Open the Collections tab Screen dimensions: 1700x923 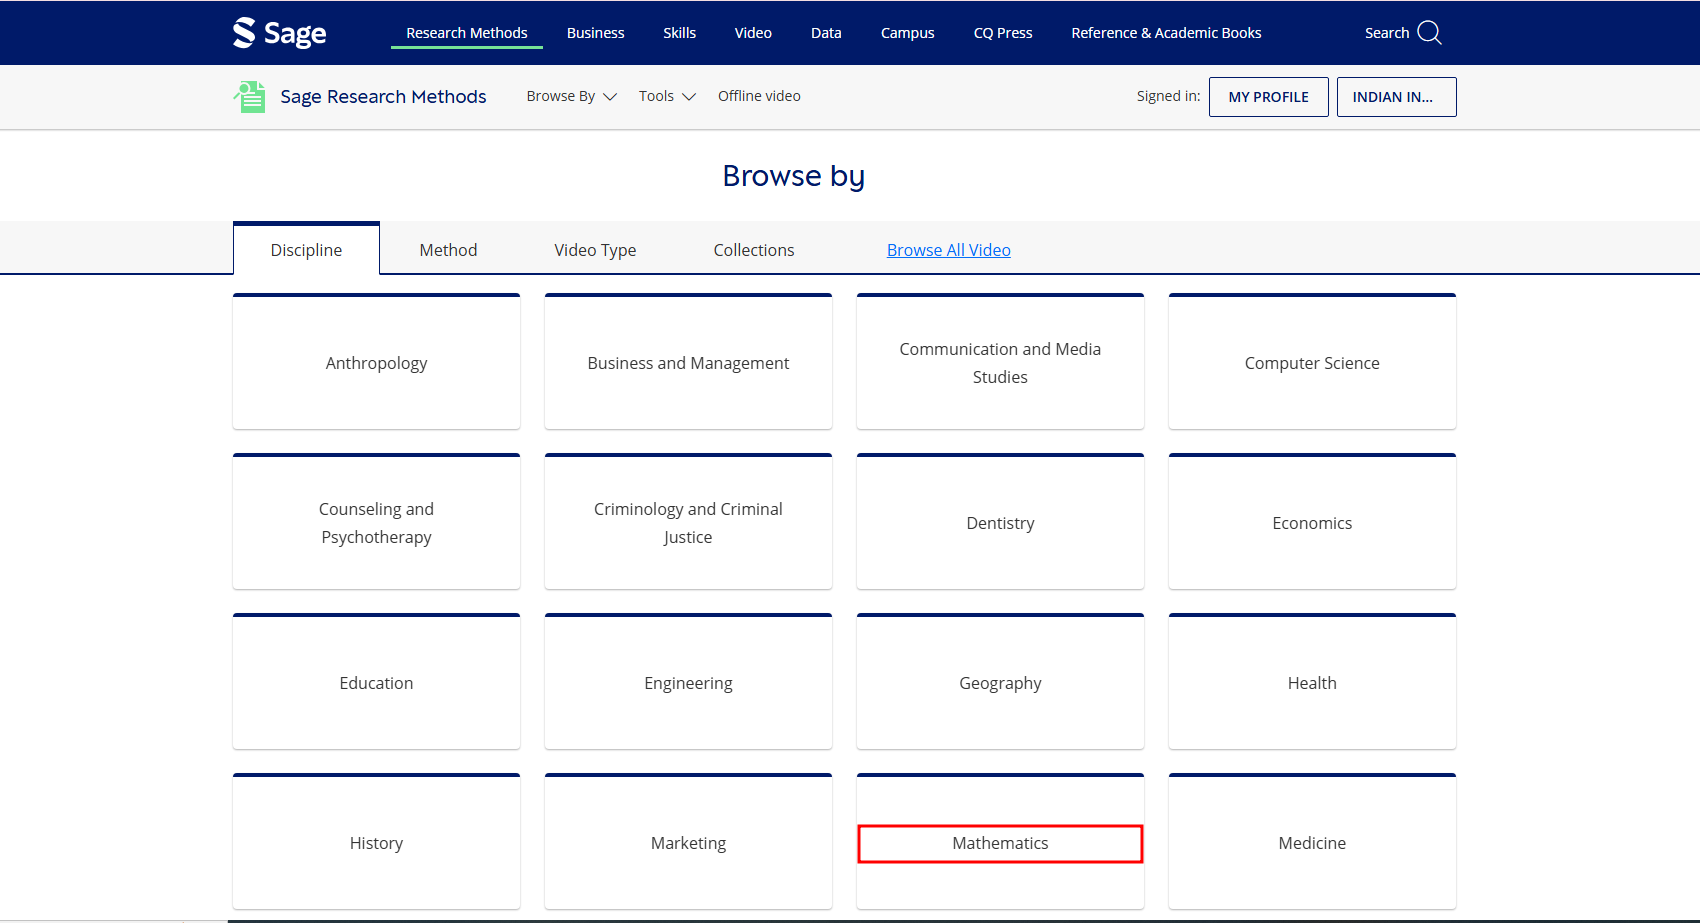[753, 250]
